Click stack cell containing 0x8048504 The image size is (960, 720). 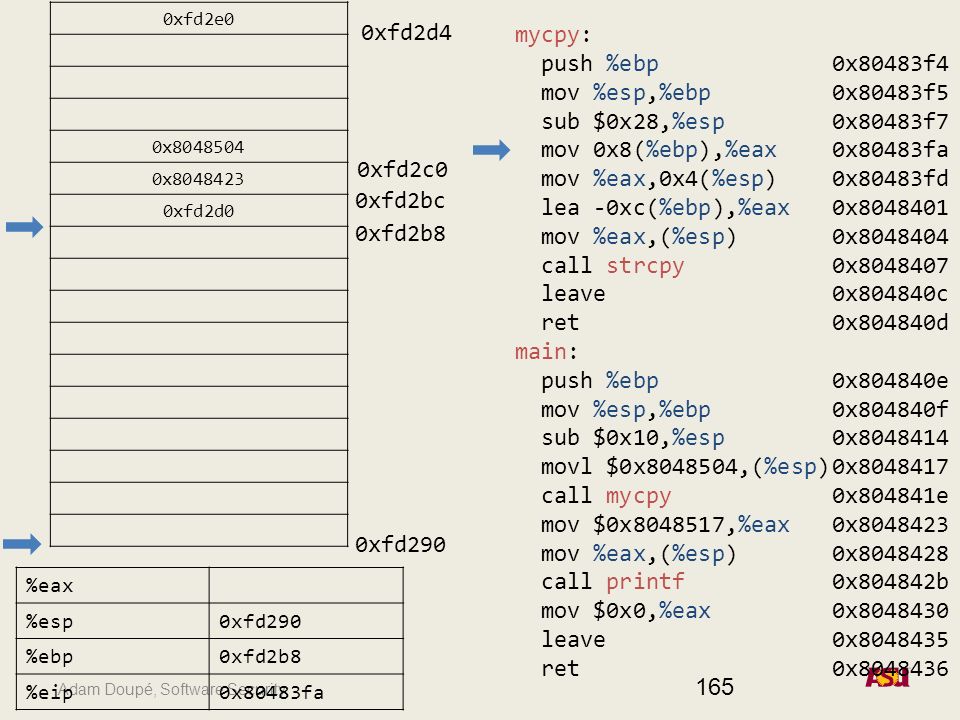tap(199, 146)
